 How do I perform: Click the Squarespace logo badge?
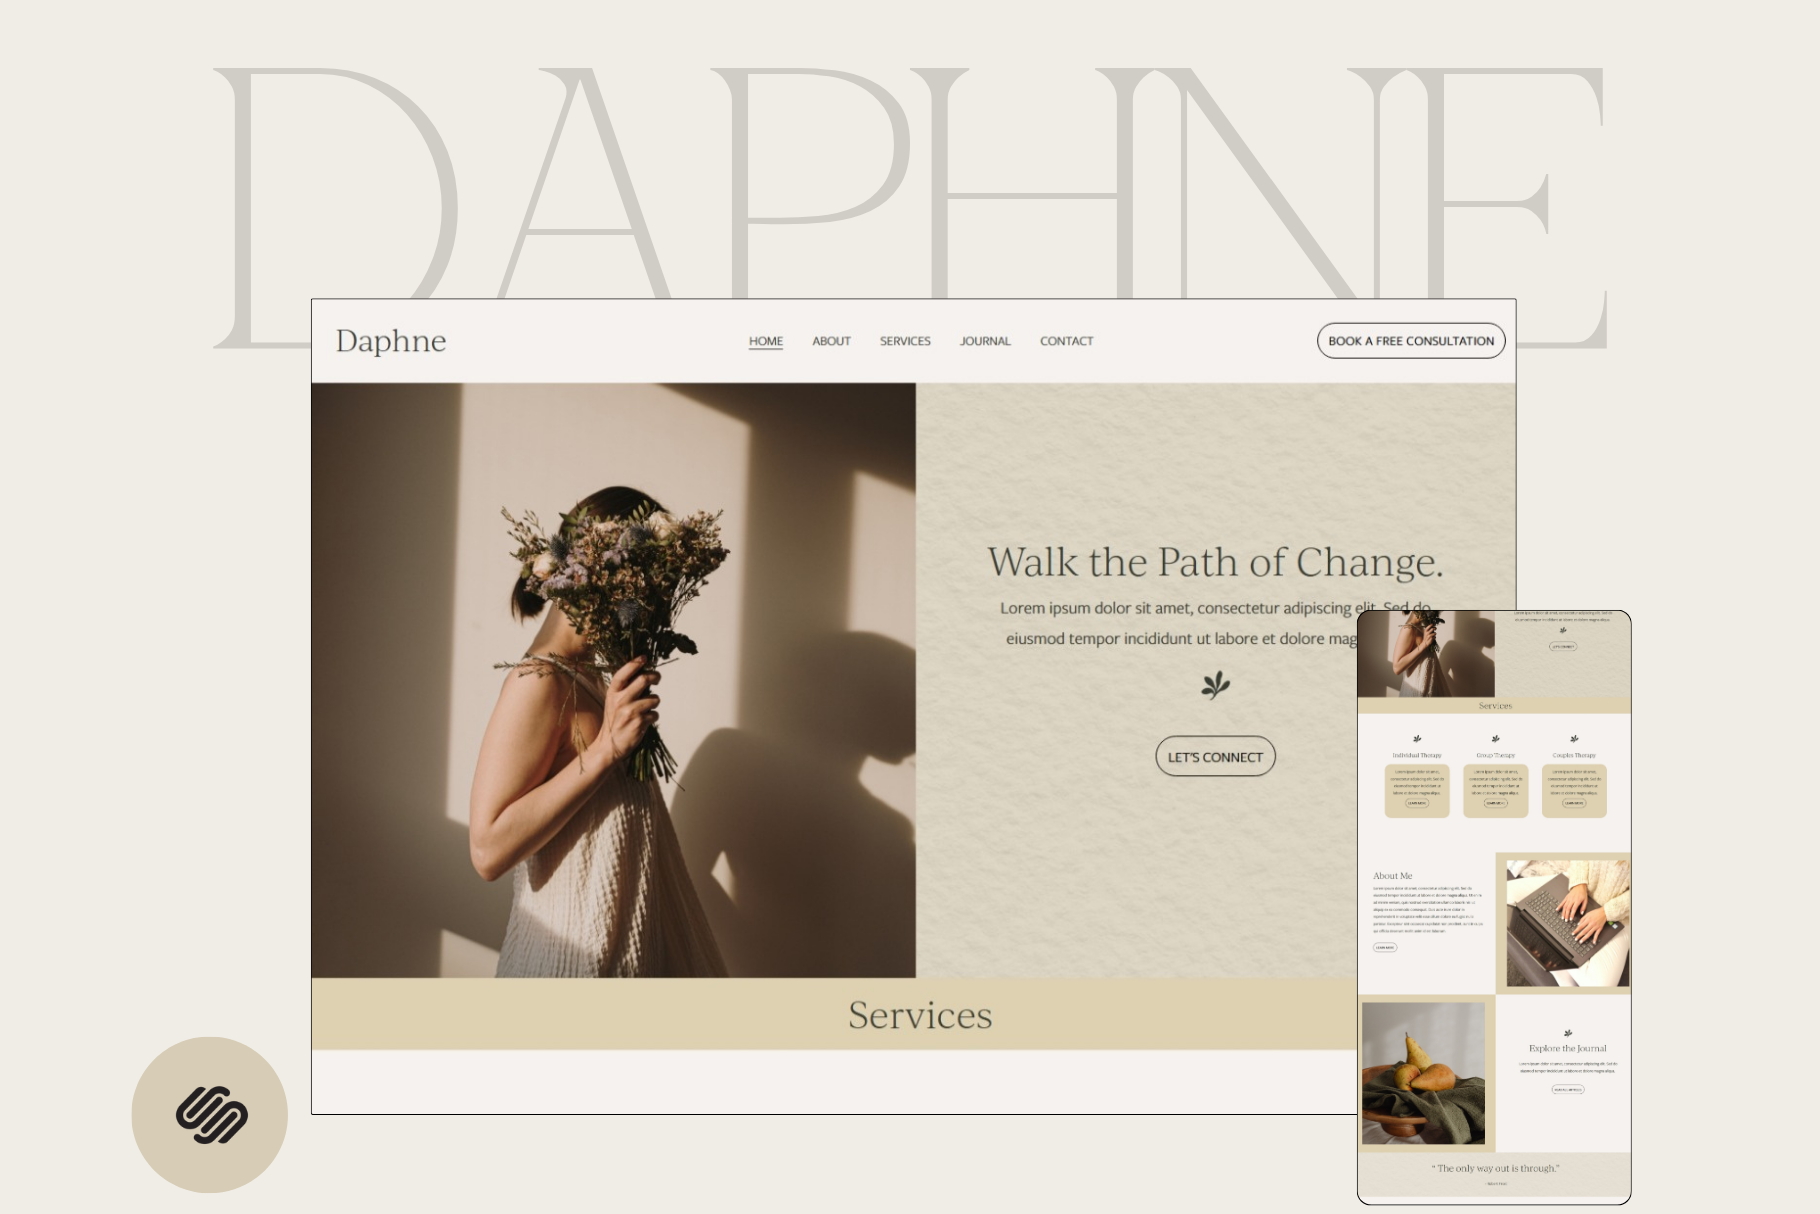pos(210,1114)
